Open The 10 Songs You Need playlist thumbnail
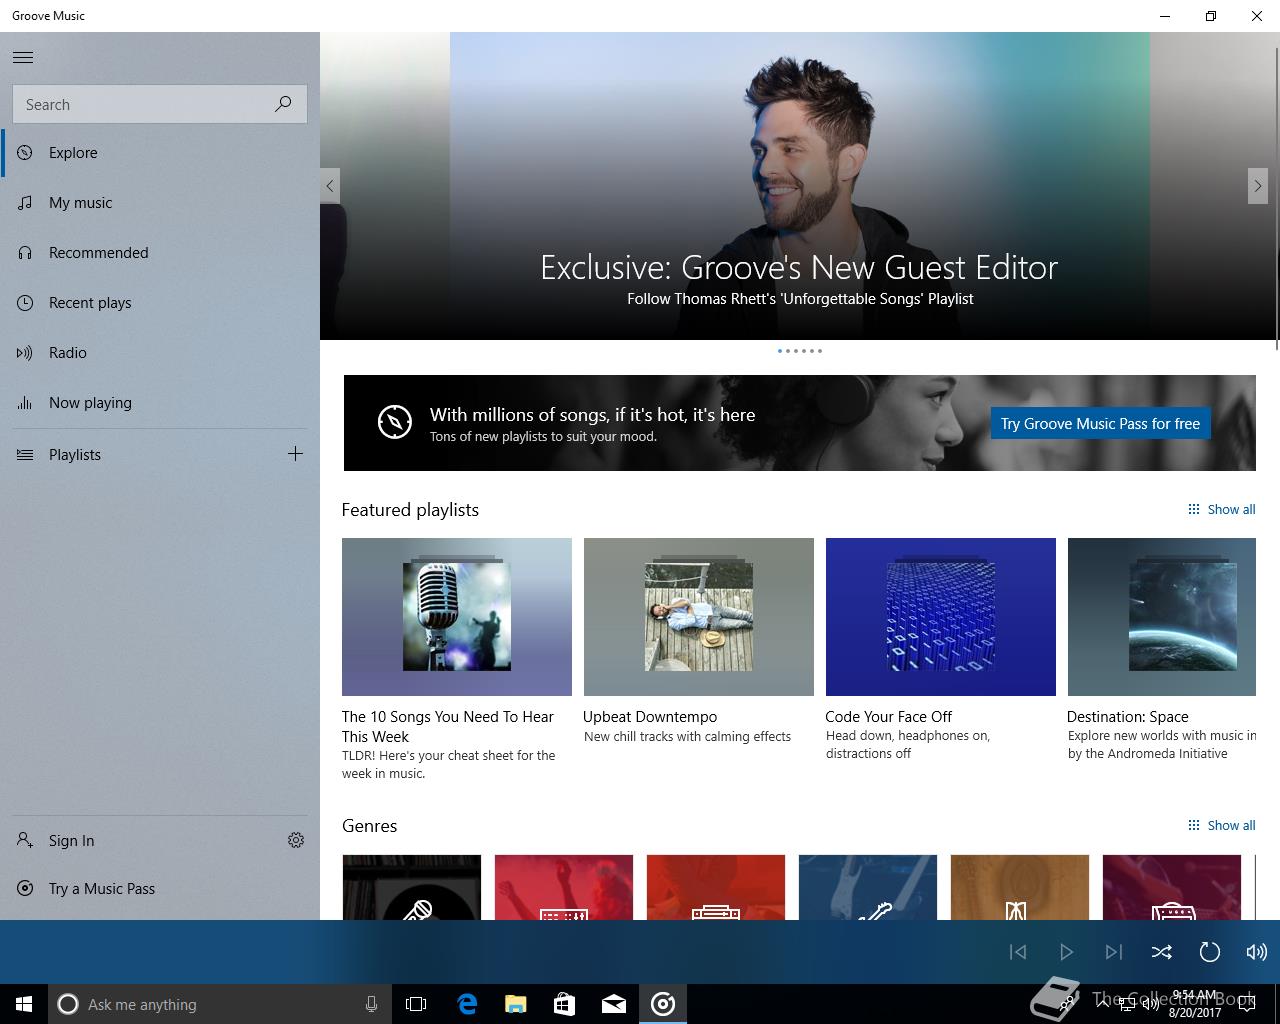1280x1024 pixels. point(457,617)
